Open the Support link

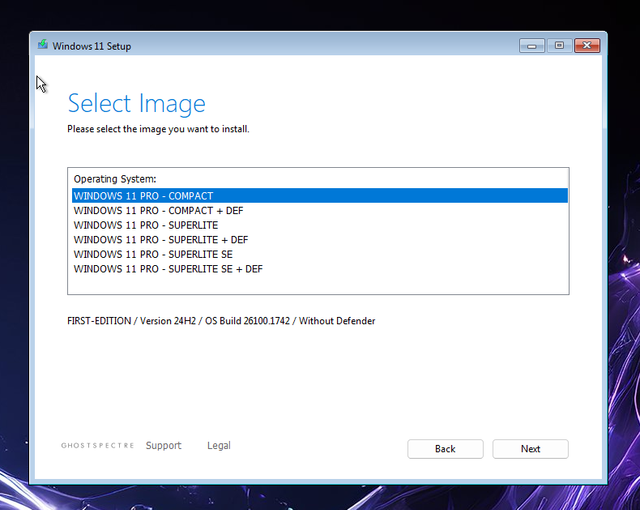(163, 446)
